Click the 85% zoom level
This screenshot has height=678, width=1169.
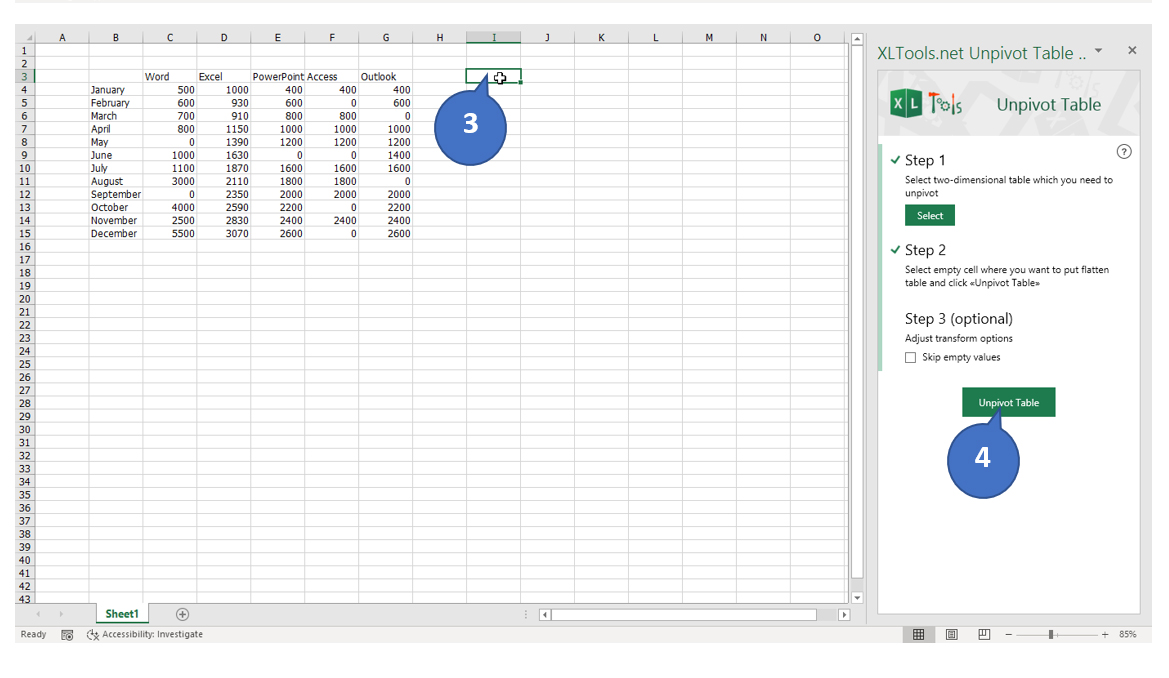coord(1127,635)
